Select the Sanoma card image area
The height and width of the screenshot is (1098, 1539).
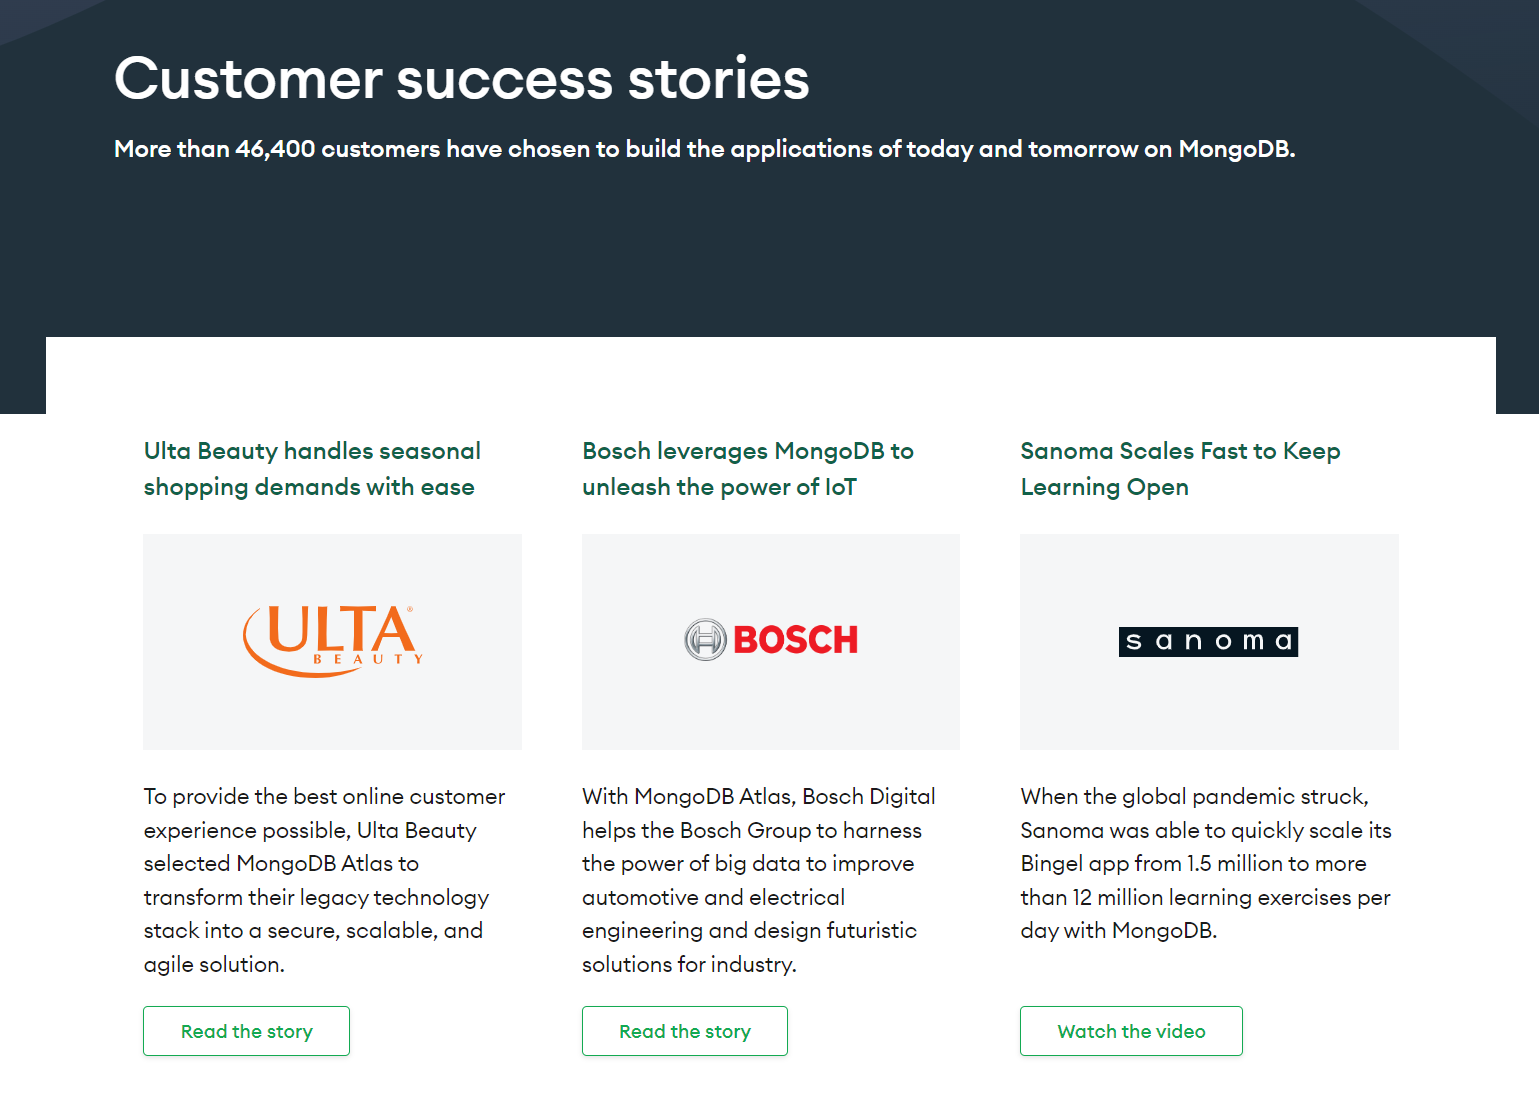[x=1209, y=642]
